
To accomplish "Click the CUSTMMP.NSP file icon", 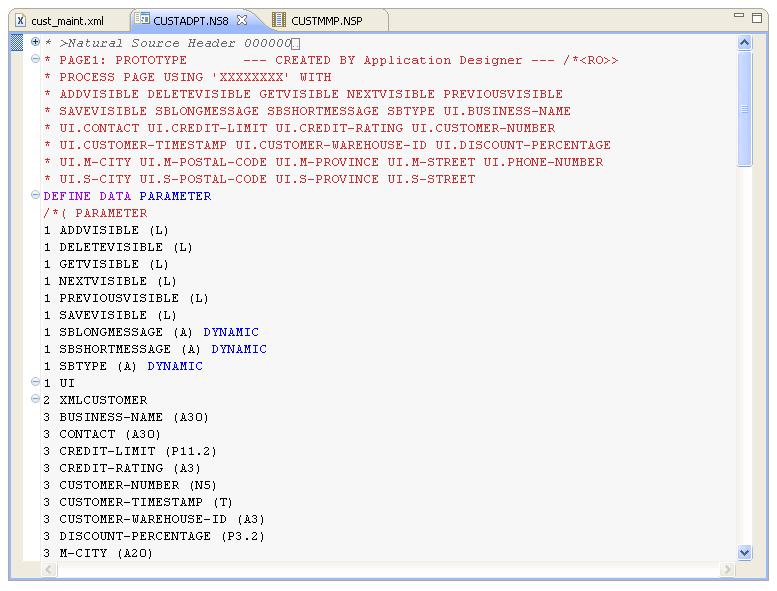I will click(279, 20).
